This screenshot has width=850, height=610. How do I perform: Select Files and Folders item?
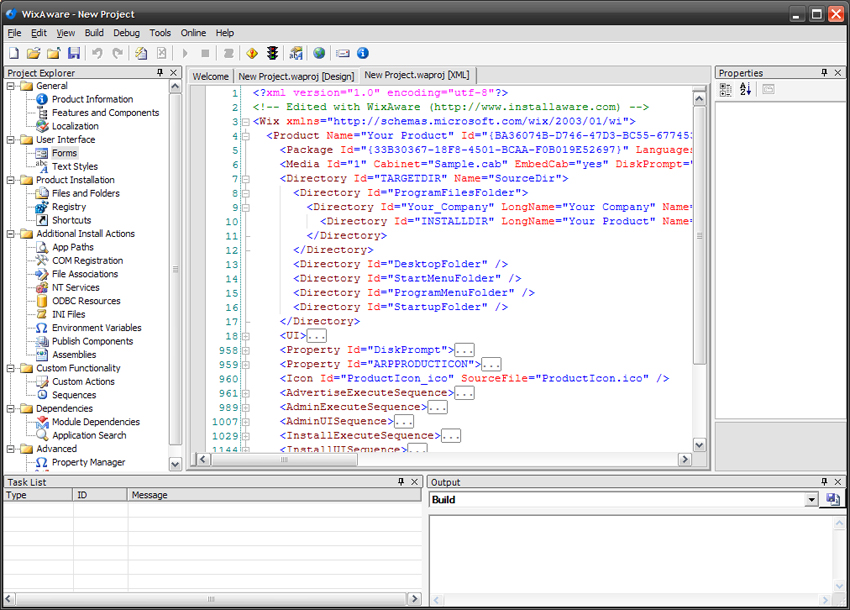click(x=86, y=193)
